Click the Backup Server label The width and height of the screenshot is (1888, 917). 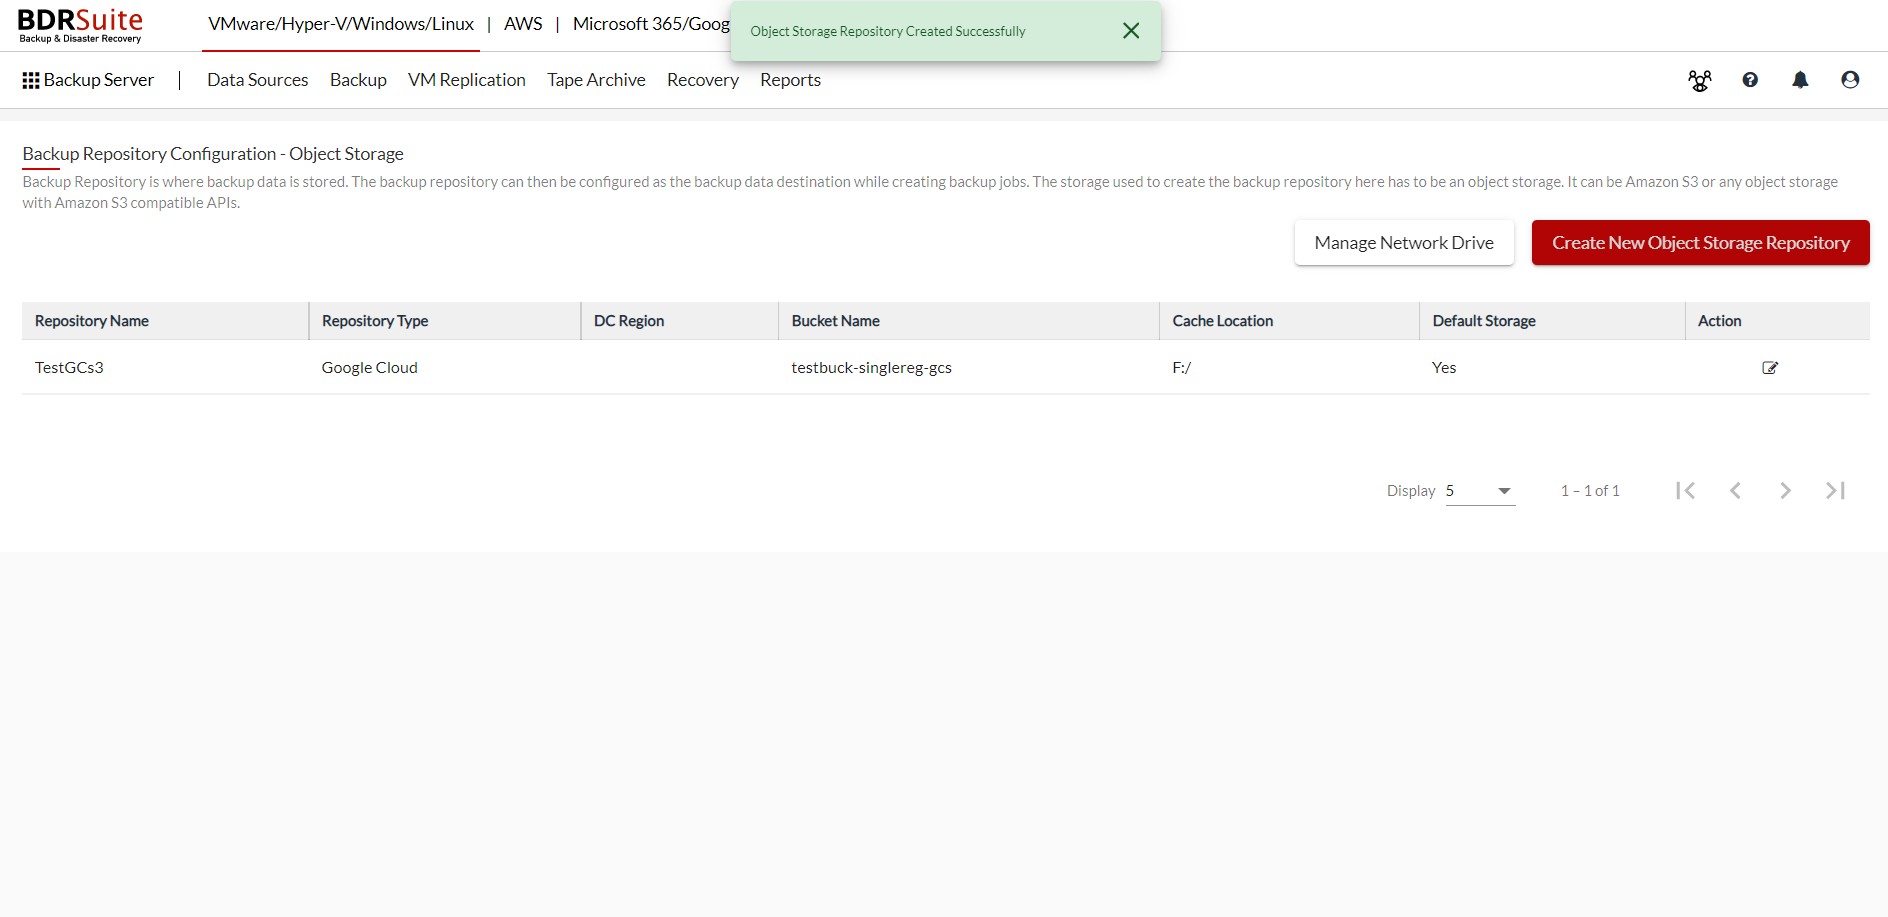tap(99, 80)
